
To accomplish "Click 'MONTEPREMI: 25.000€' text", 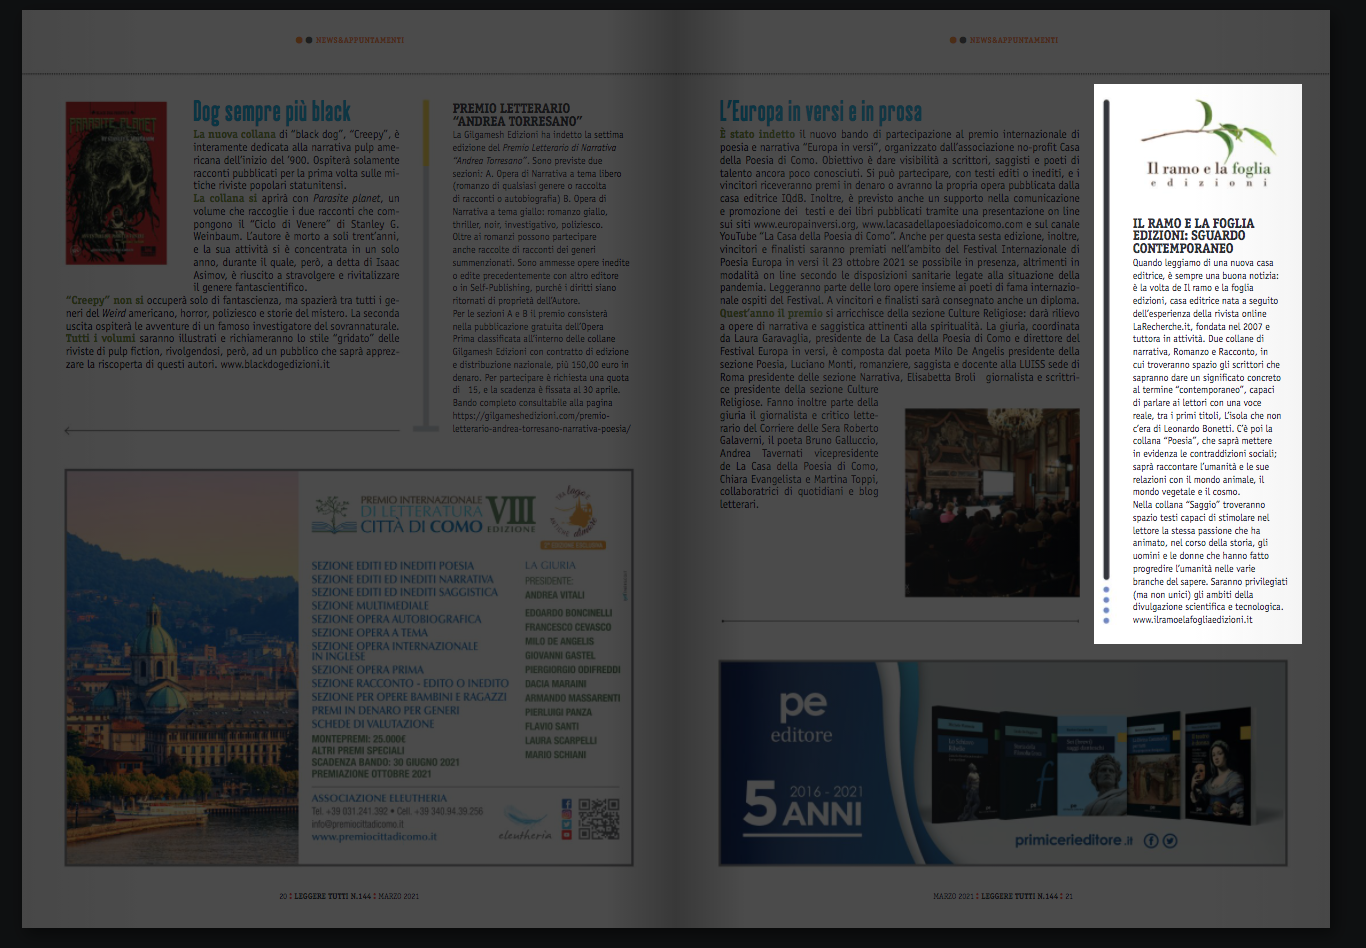I will coord(359,738).
